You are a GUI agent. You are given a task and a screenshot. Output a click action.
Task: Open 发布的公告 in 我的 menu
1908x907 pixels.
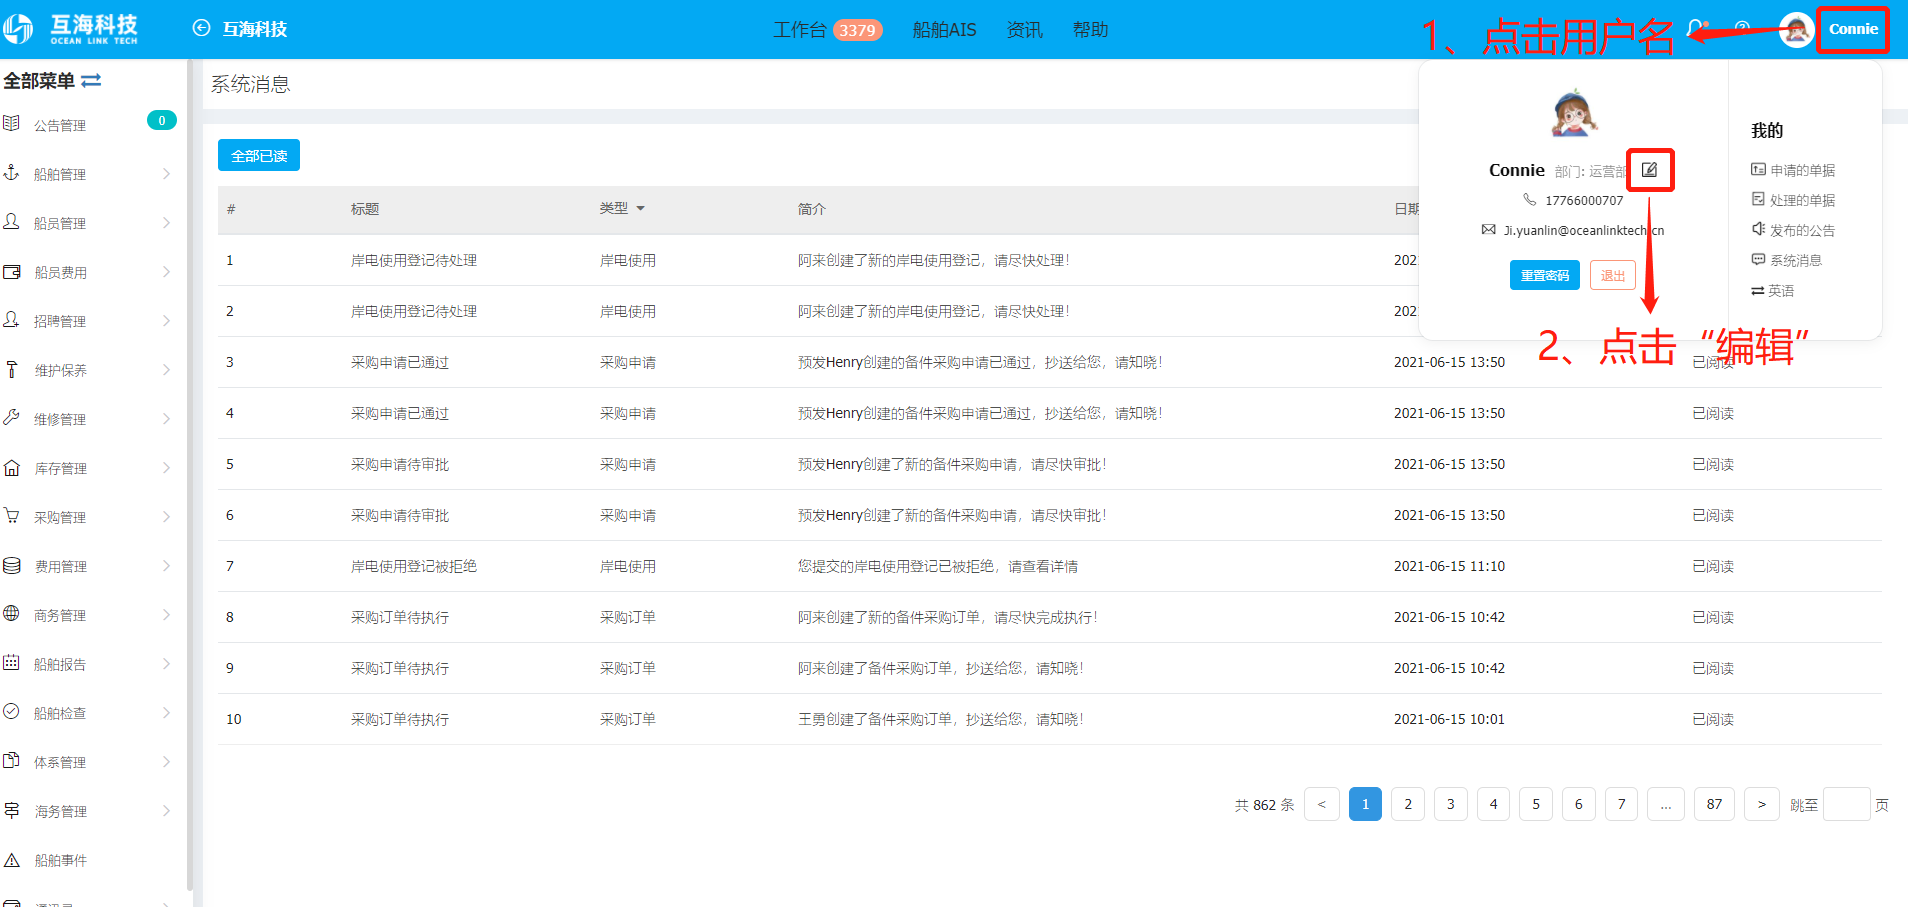(1793, 230)
